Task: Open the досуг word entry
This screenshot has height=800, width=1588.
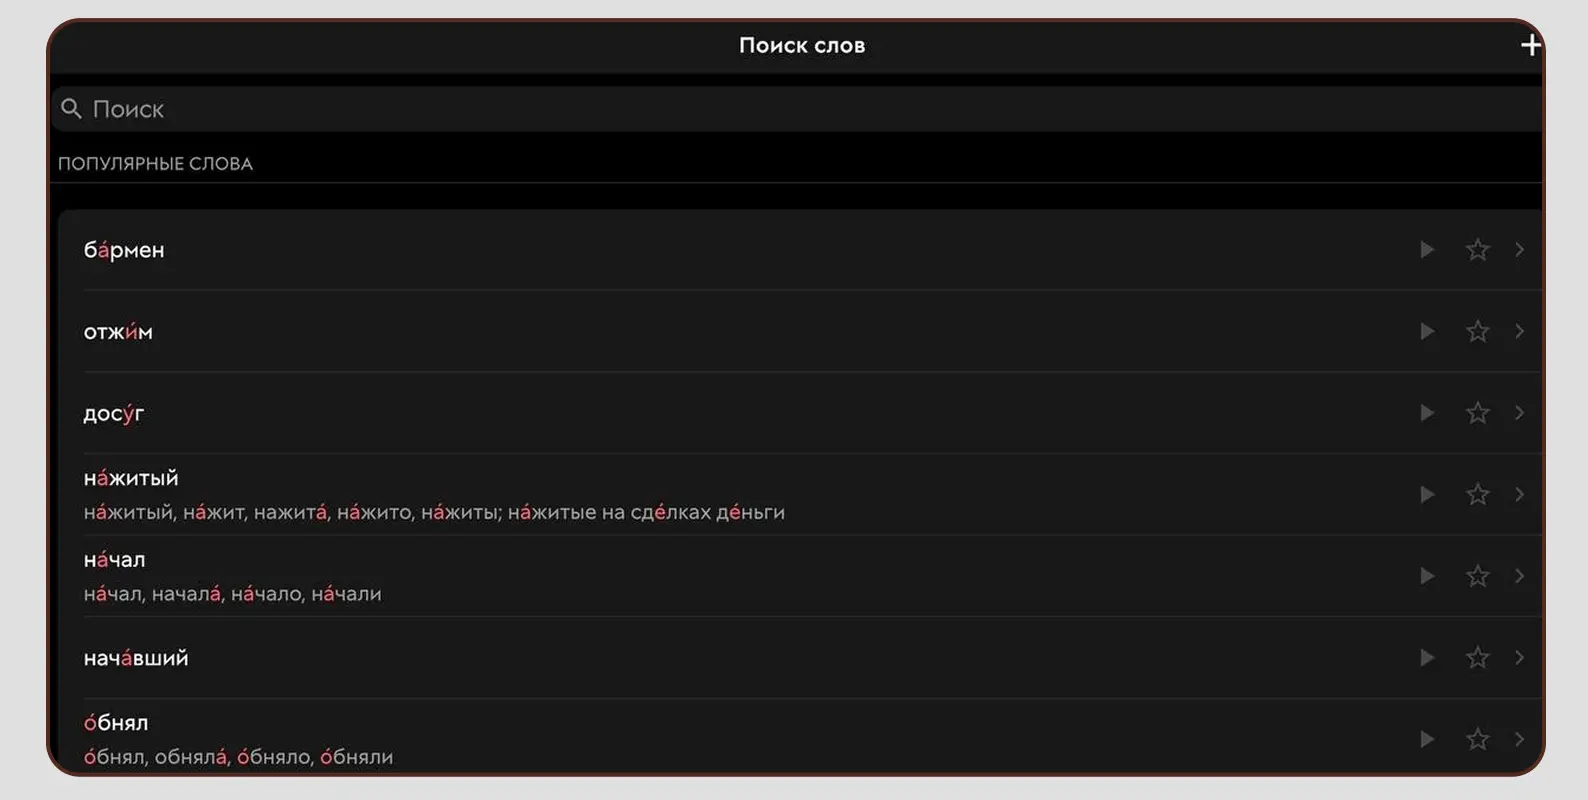Action: tap(114, 413)
